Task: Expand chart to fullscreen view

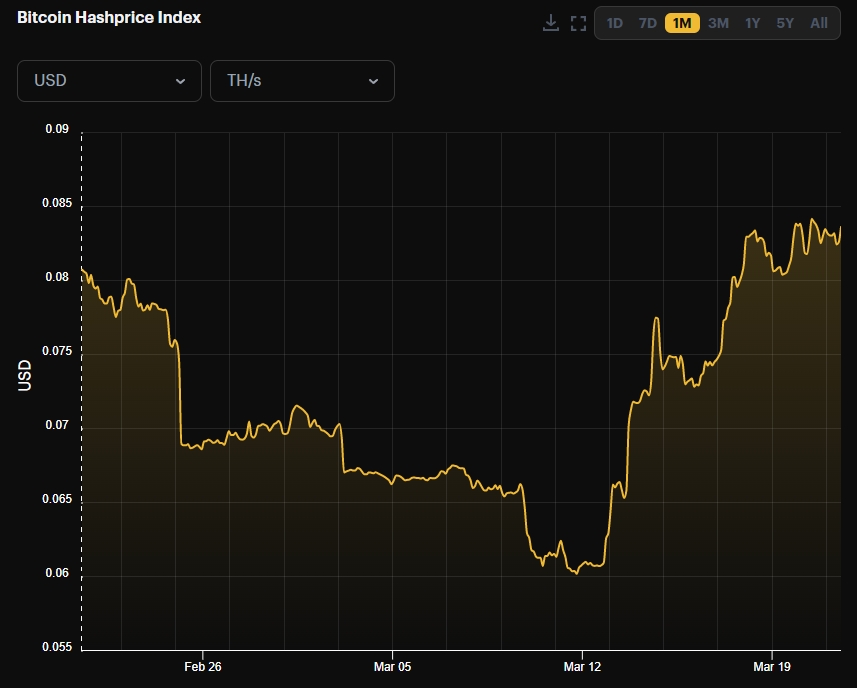Action: click(578, 23)
